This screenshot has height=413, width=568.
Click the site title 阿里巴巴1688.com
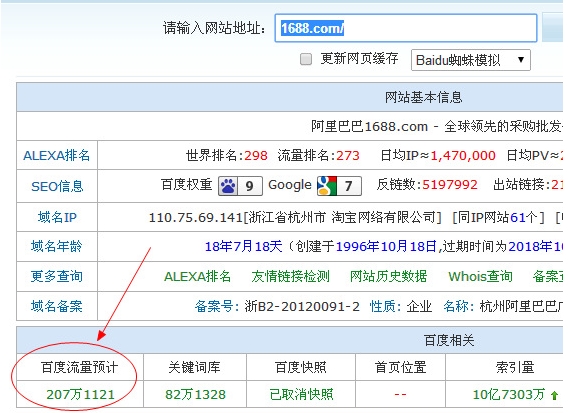tap(369, 126)
